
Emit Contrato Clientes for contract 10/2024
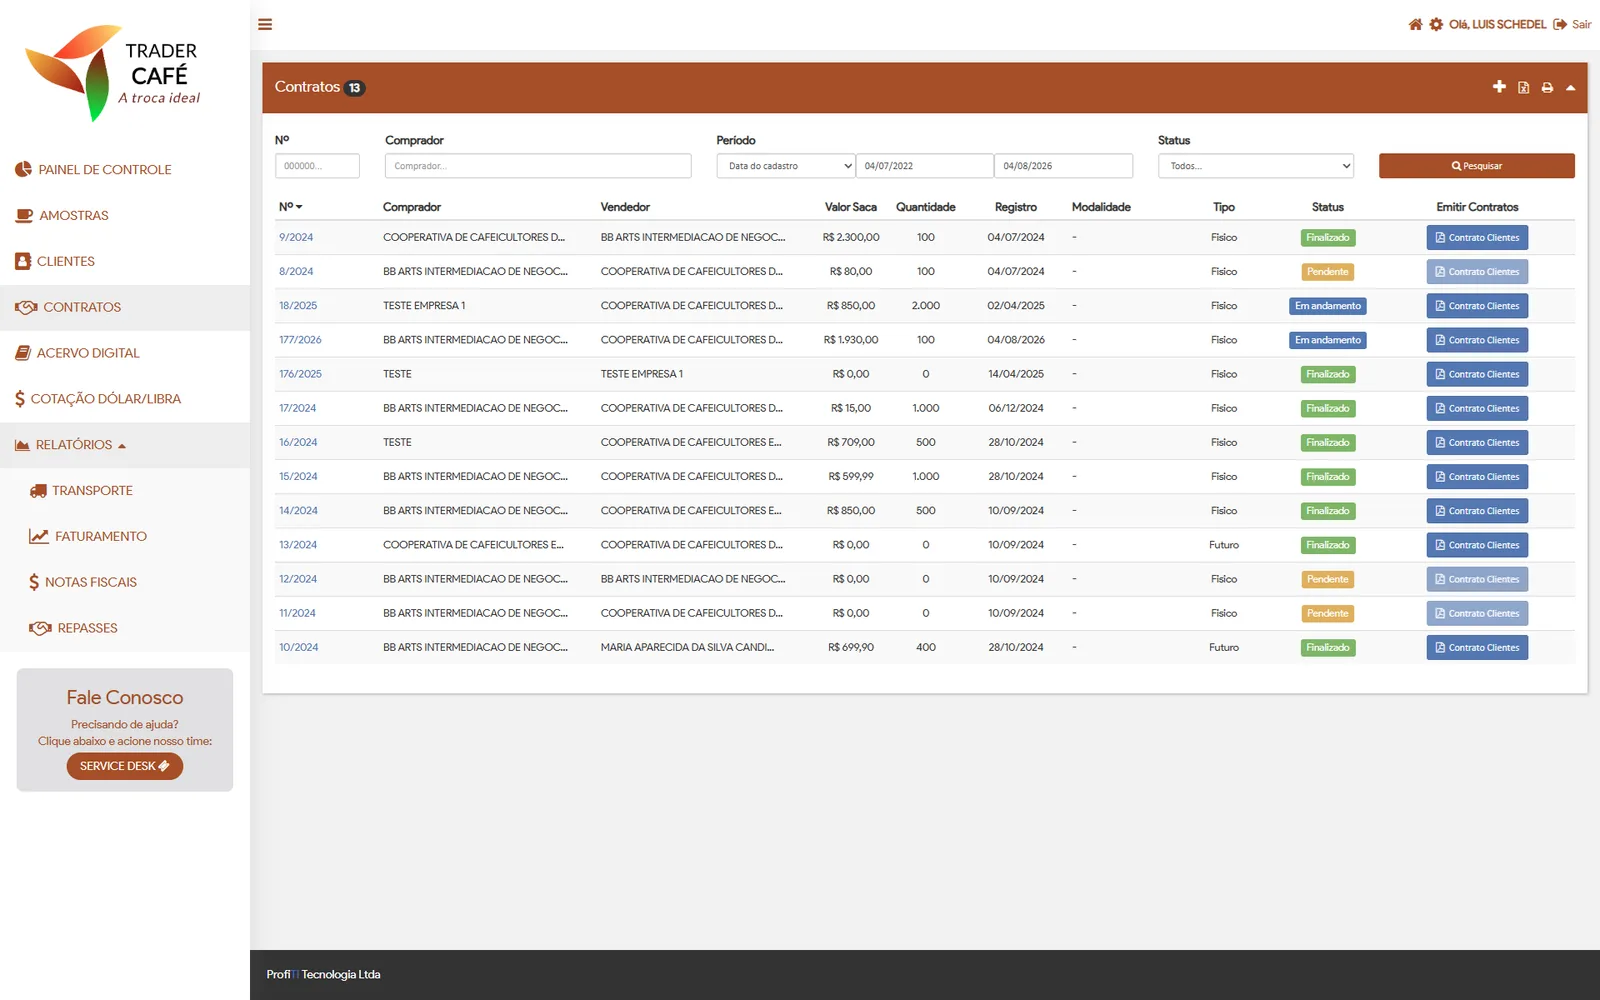(x=1477, y=648)
